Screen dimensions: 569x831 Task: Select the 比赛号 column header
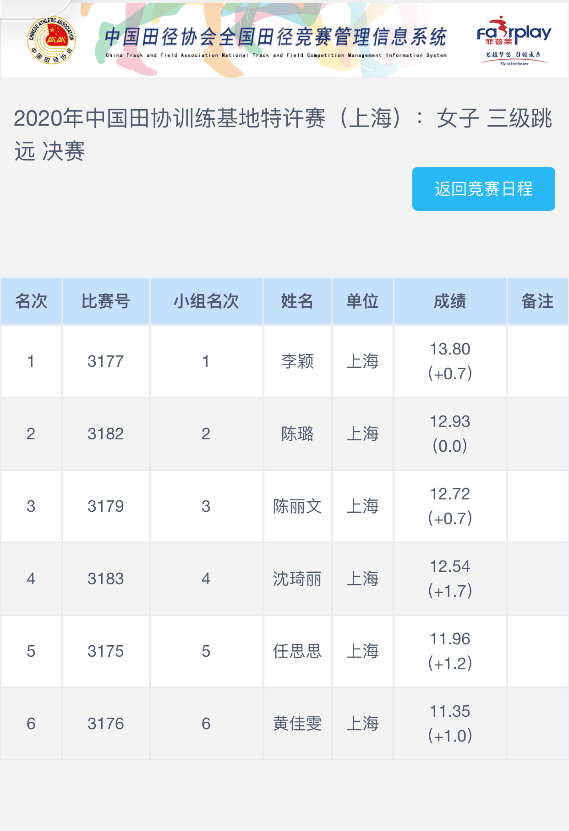click(x=105, y=301)
